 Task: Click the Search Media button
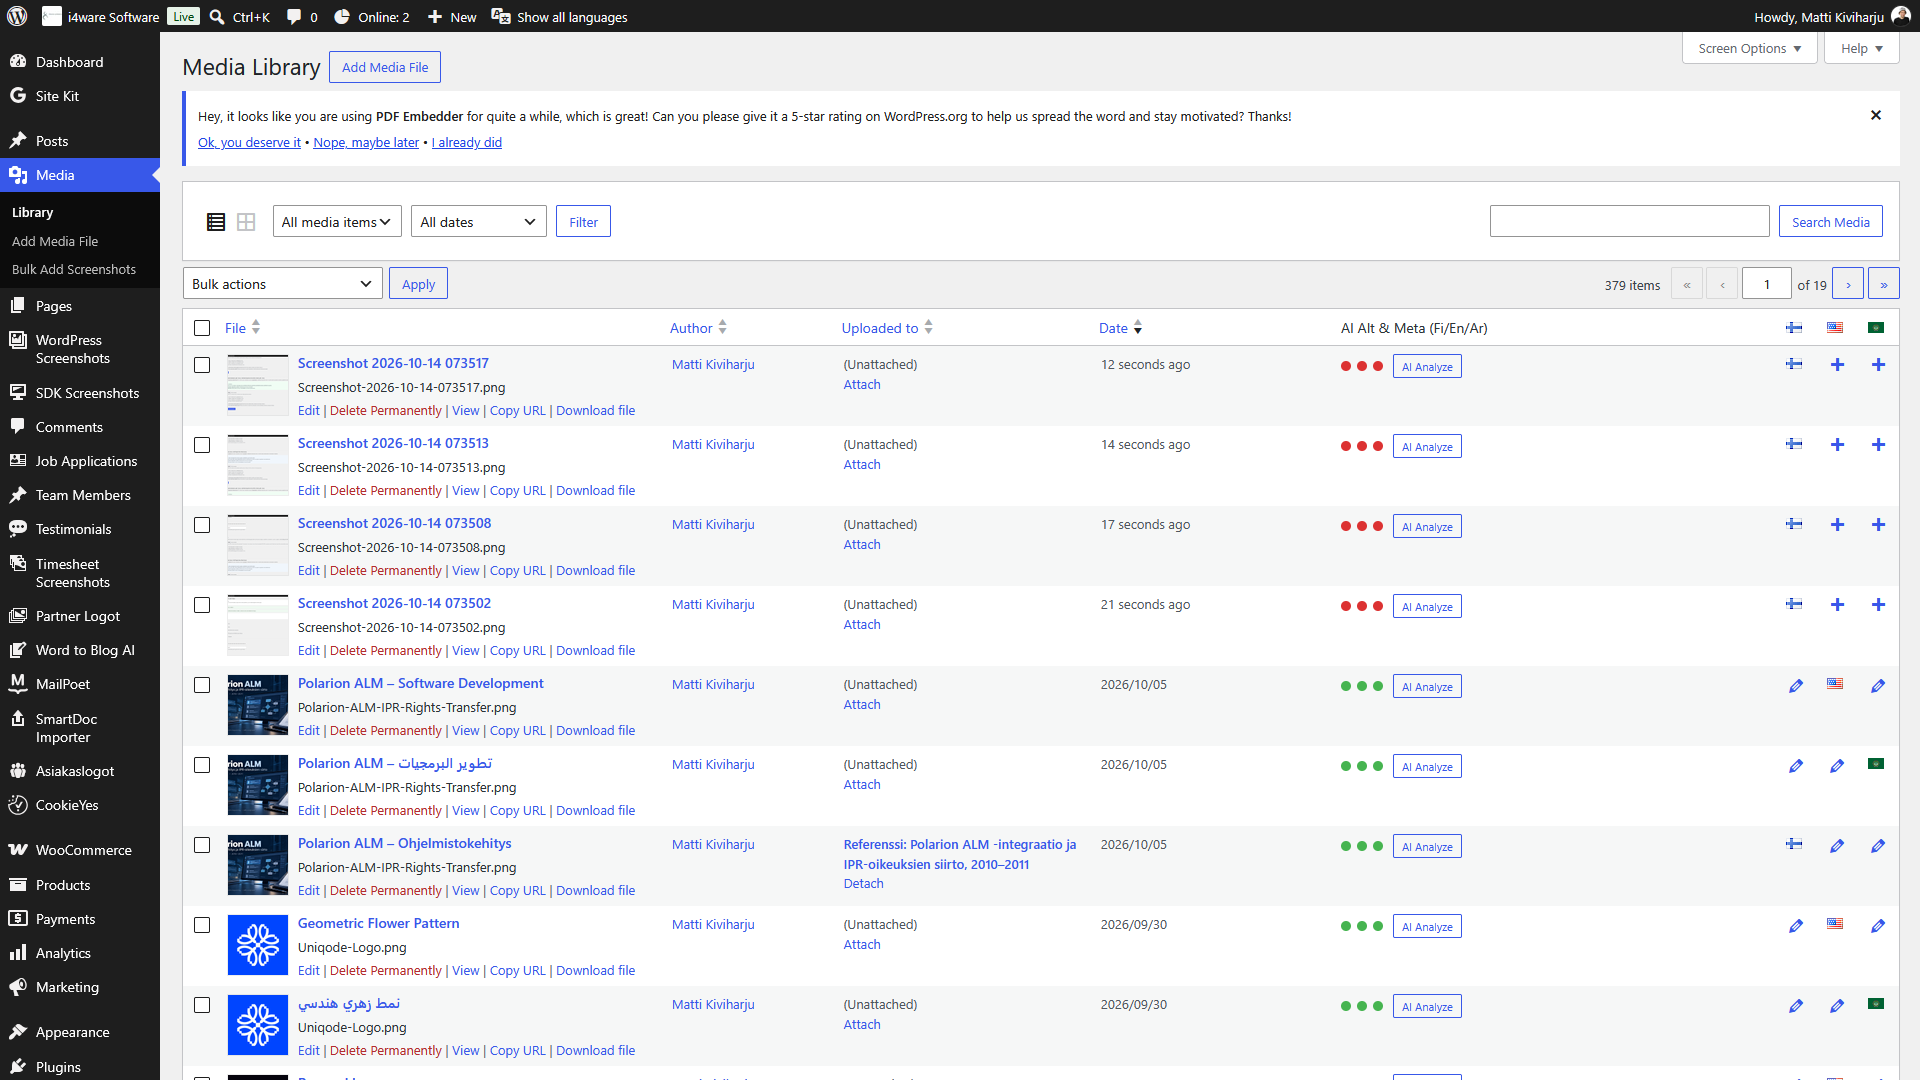1830,222
